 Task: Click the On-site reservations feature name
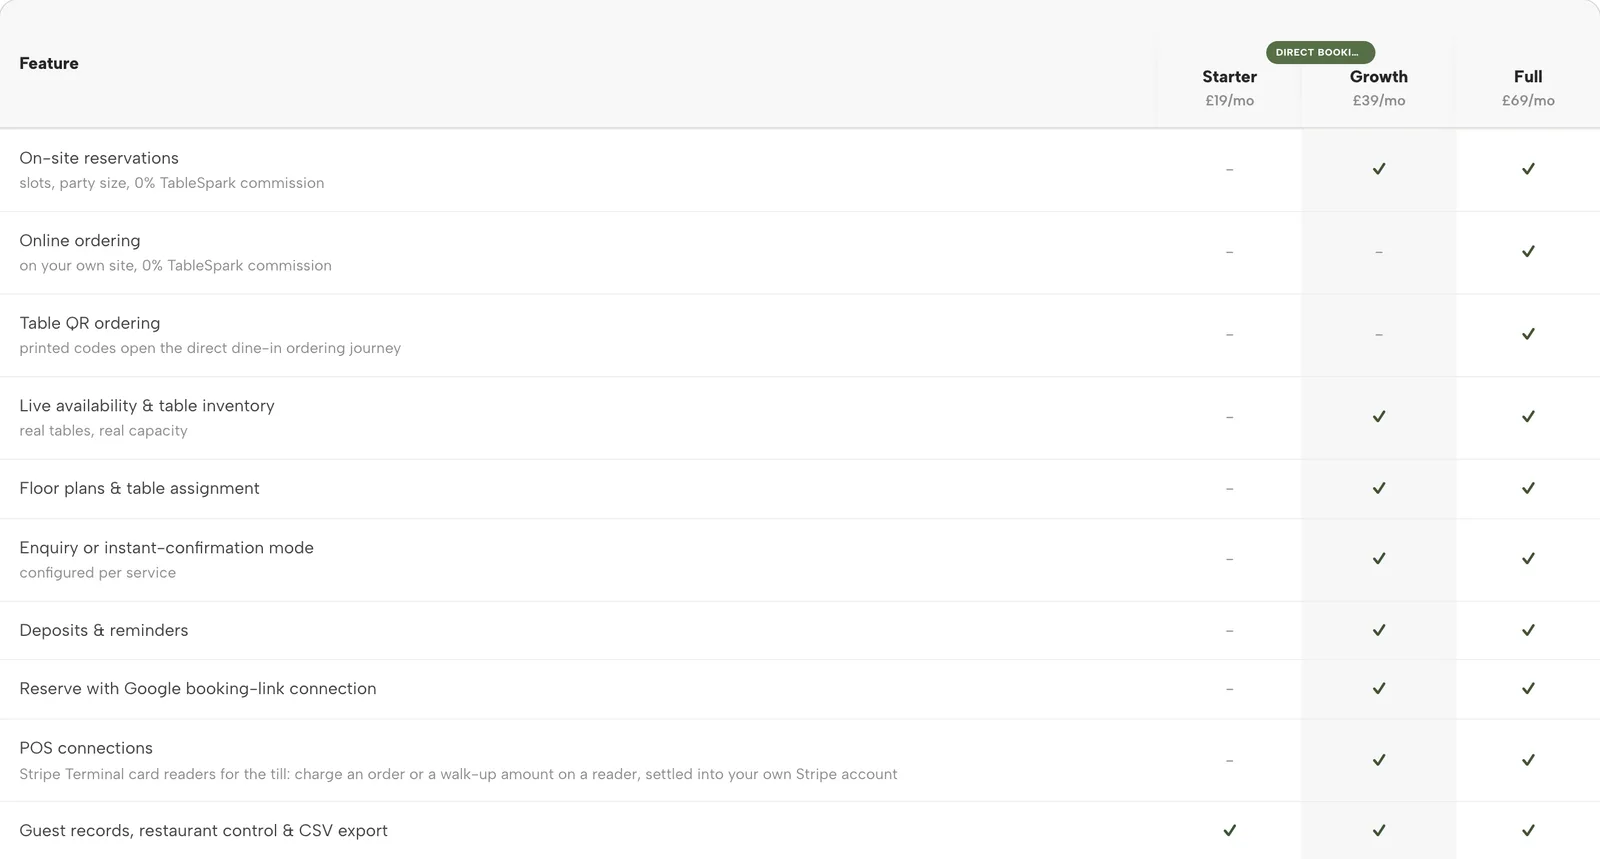pyautogui.click(x=99, y=158)
